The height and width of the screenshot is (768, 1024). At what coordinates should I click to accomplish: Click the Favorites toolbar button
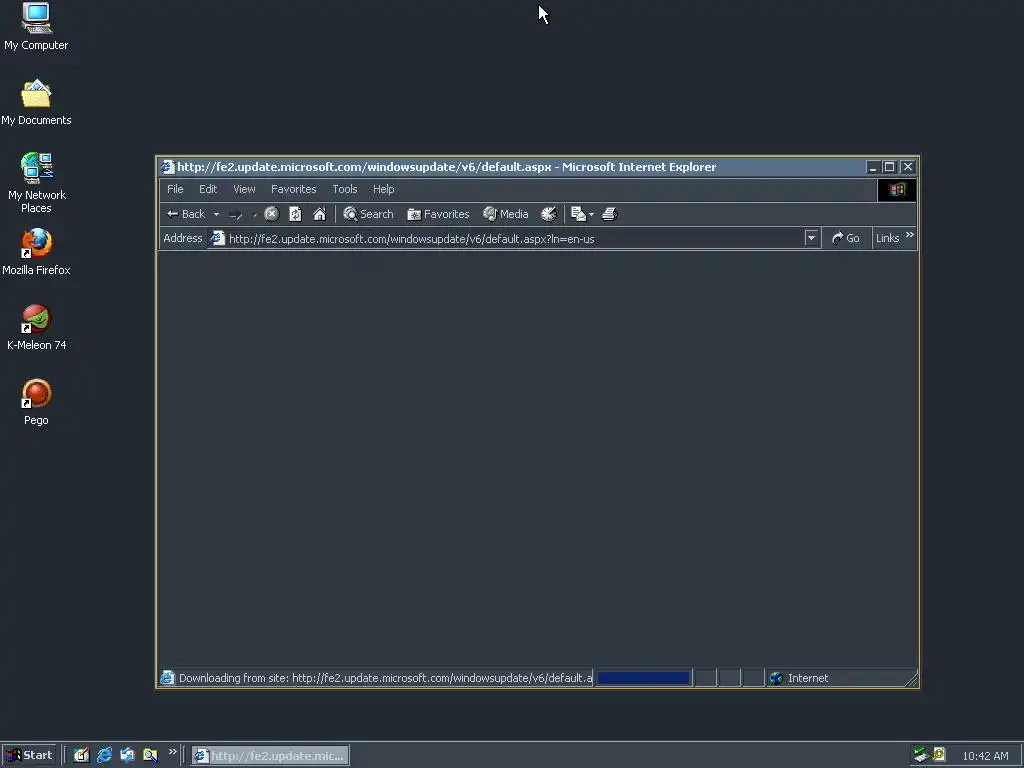pyautogui.click(x=438, y=214)
